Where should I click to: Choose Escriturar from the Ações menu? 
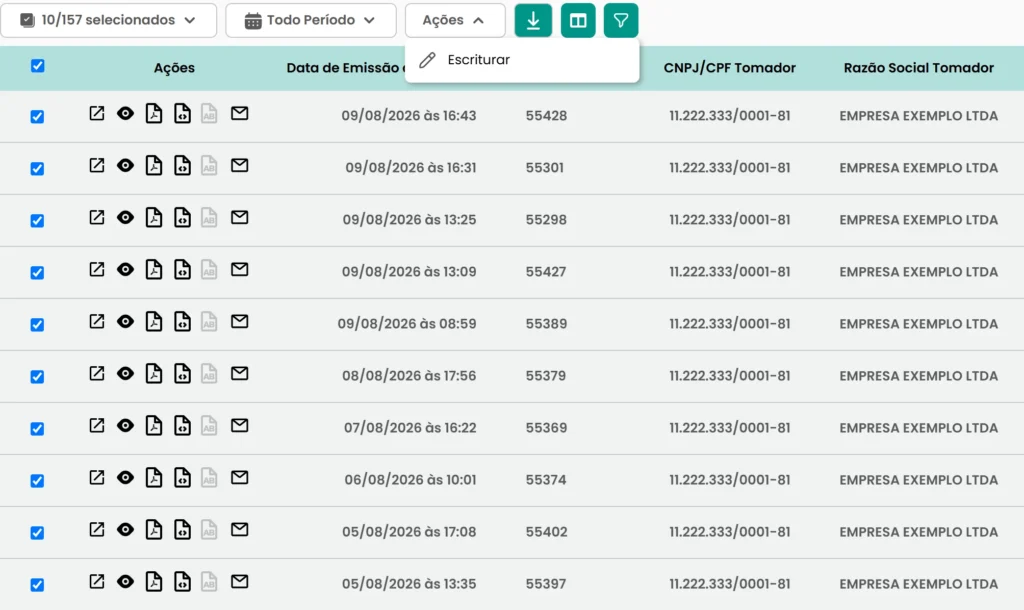[522, 60]
